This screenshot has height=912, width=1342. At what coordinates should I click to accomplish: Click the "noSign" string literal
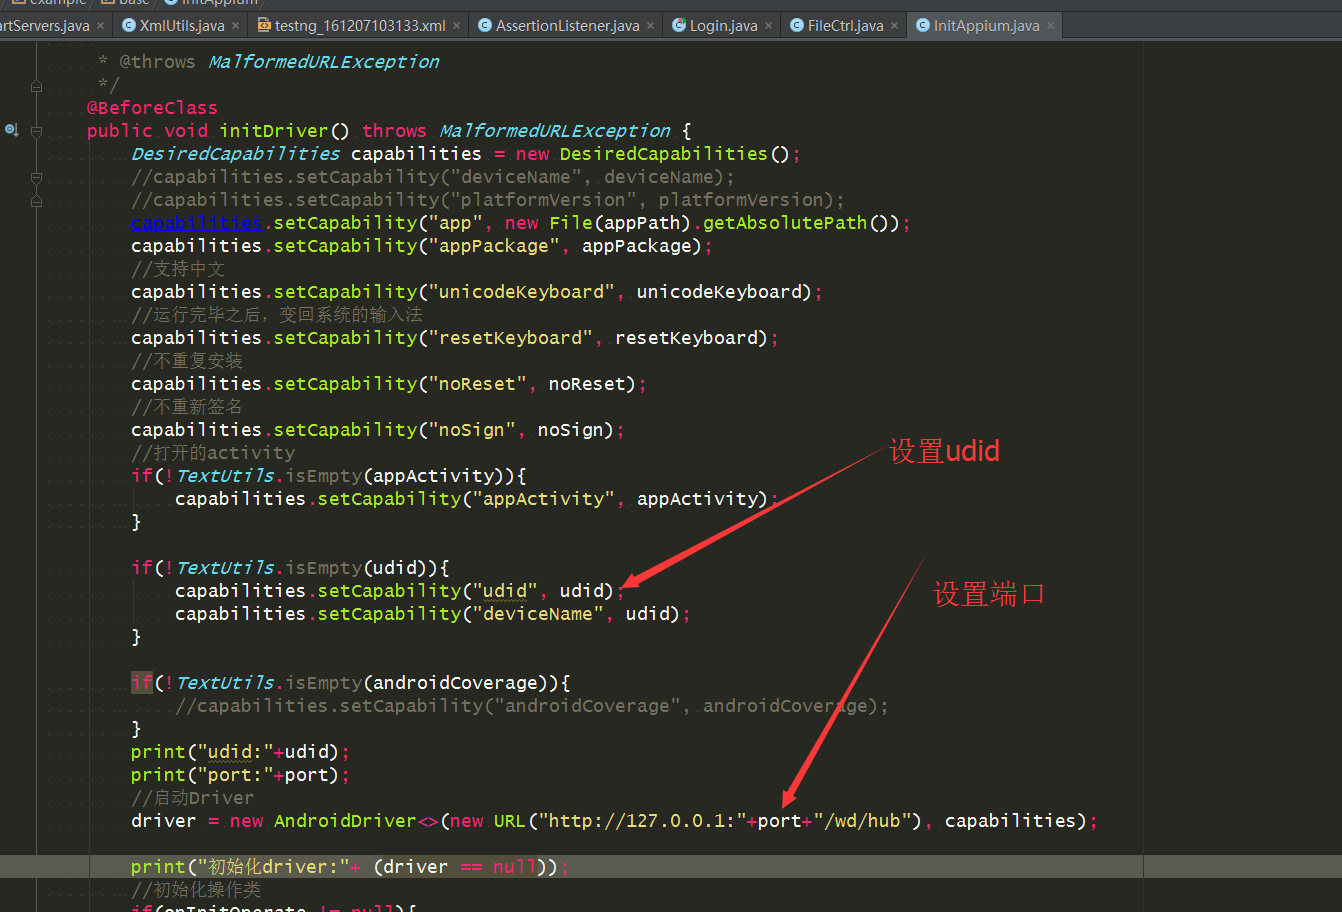(472, 430)
